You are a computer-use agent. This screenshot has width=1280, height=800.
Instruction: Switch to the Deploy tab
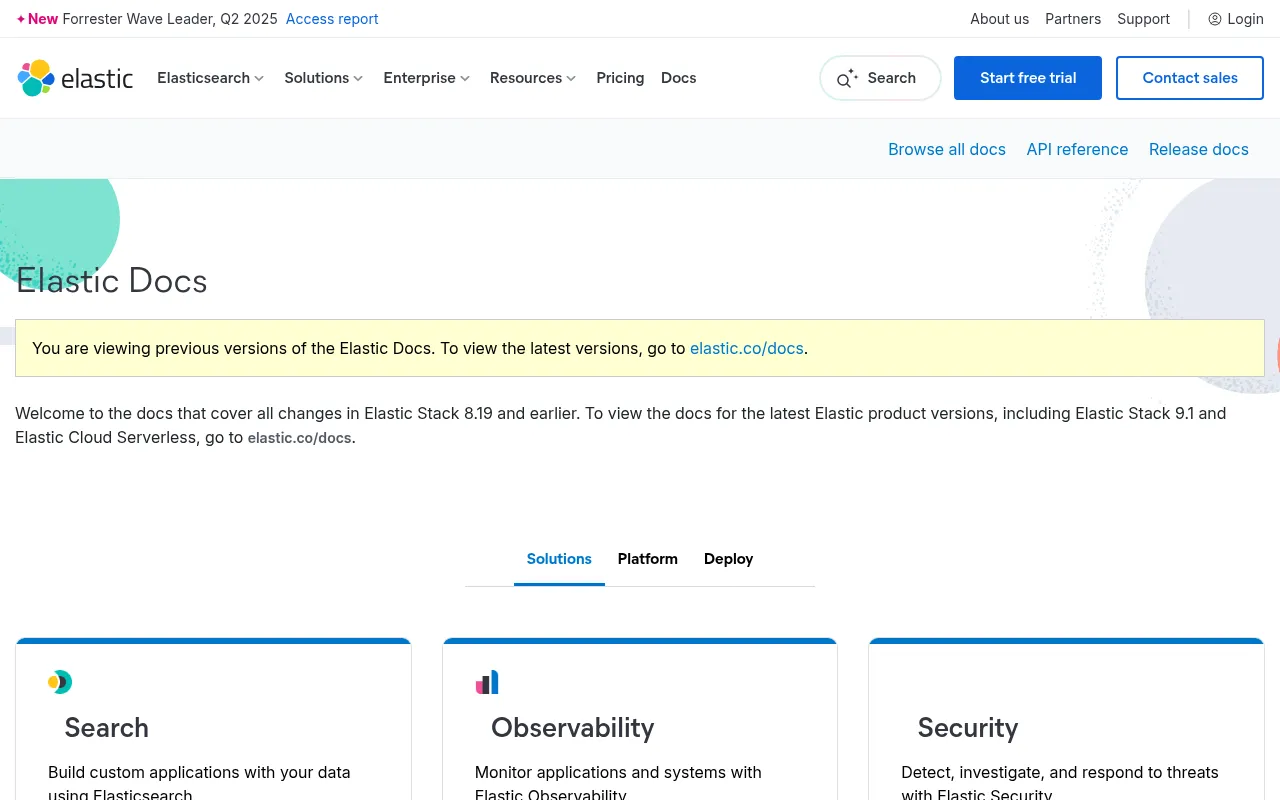pos(728,559)
